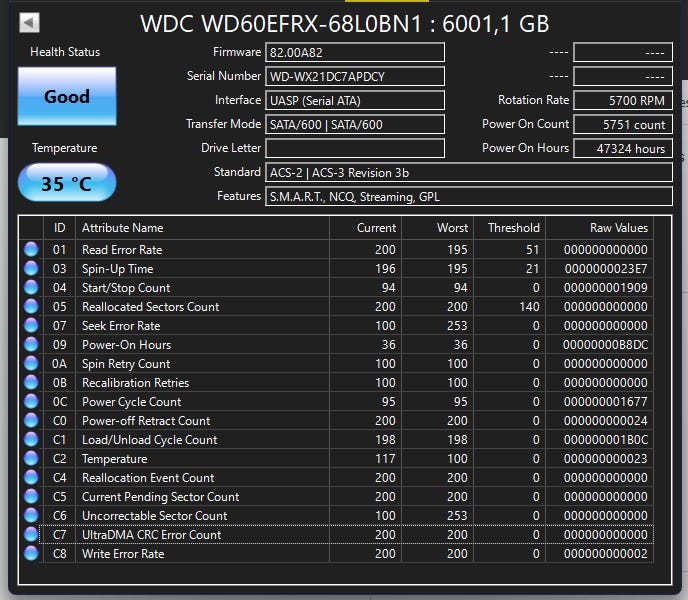This screenshot has width=688, height=600.
Task: Select the Power Cycle Count attribute name
Action: [132, 402]
